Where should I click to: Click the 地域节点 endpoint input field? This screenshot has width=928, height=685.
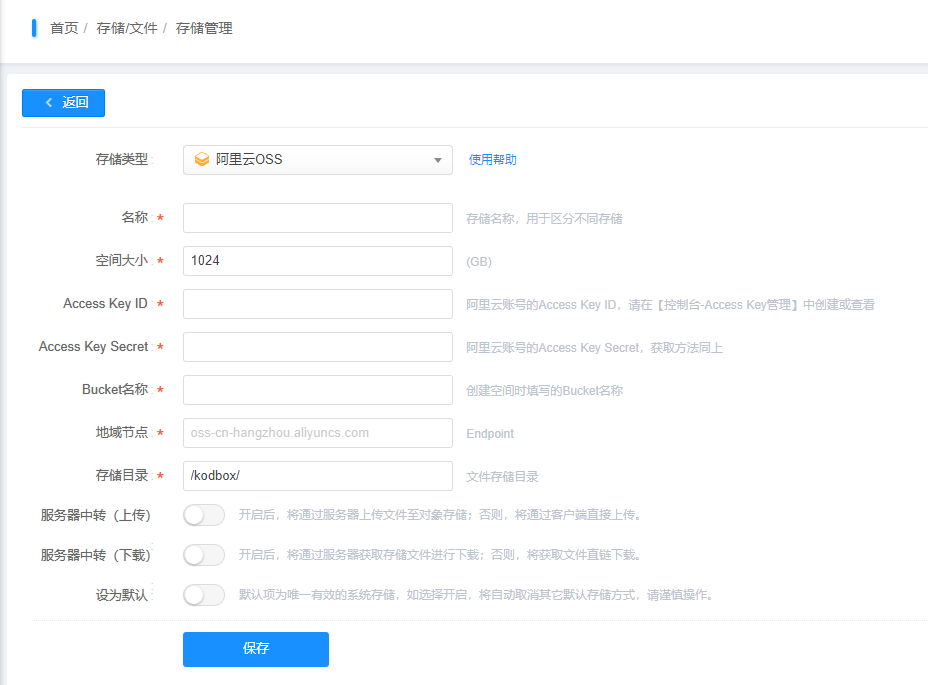pos(318,433)
